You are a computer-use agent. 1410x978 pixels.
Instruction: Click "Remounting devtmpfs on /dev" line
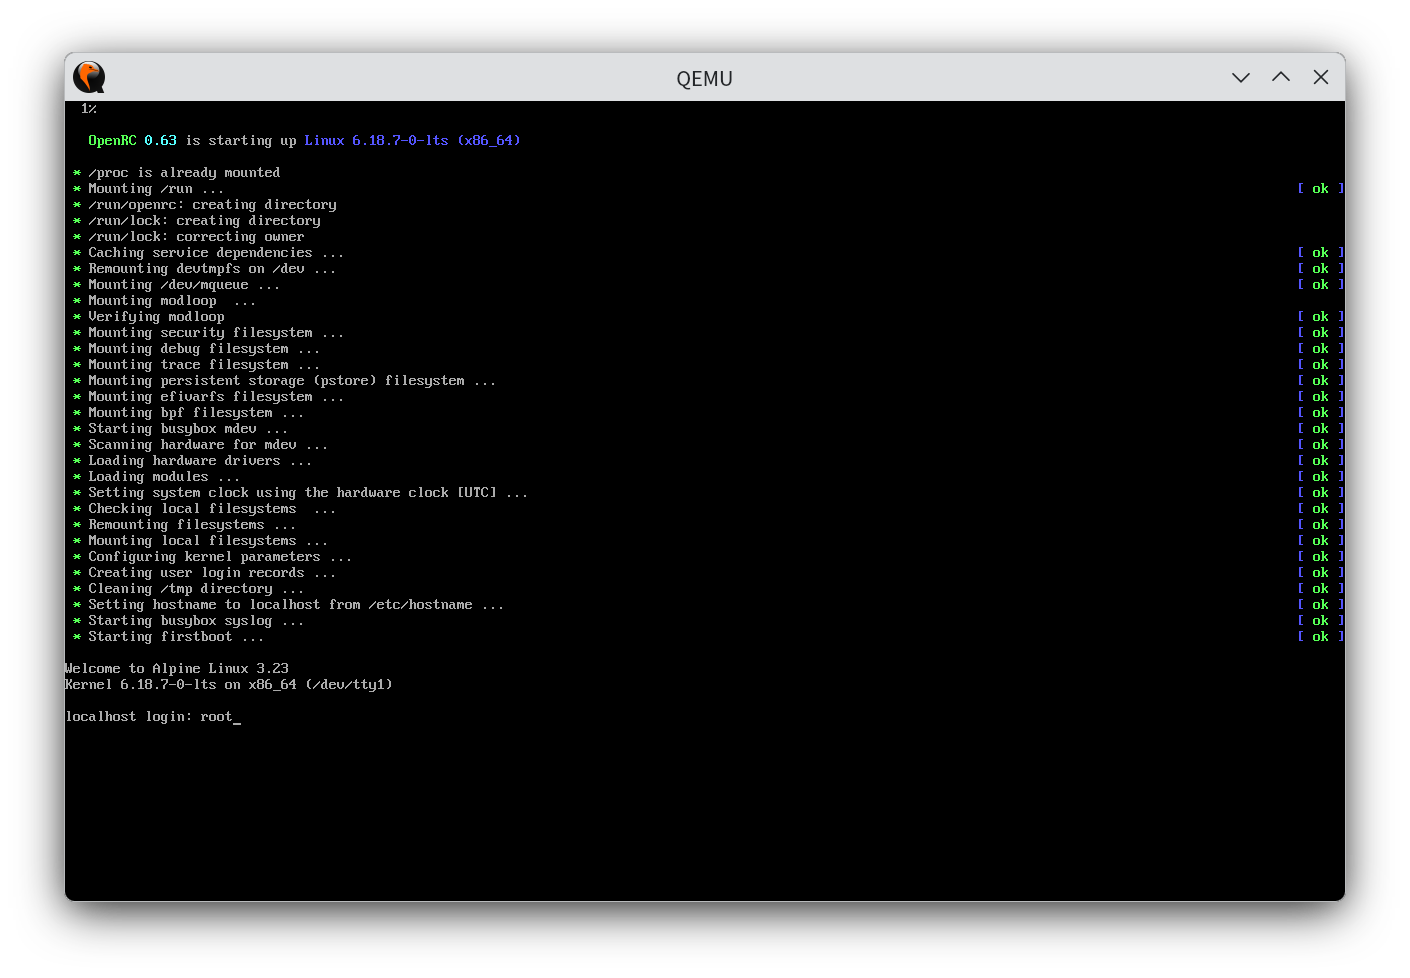(x=212, y=269)
